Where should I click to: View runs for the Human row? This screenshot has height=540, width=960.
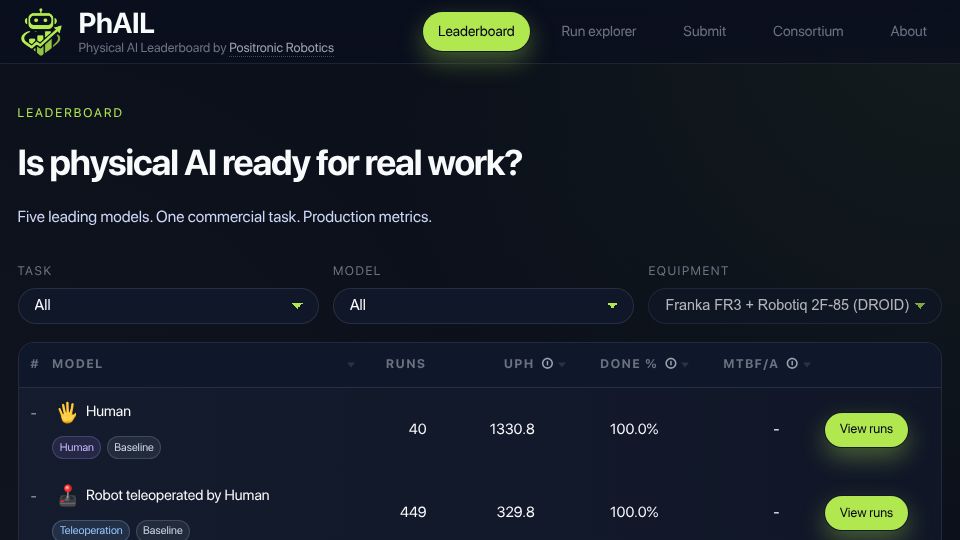pos(866,429)
